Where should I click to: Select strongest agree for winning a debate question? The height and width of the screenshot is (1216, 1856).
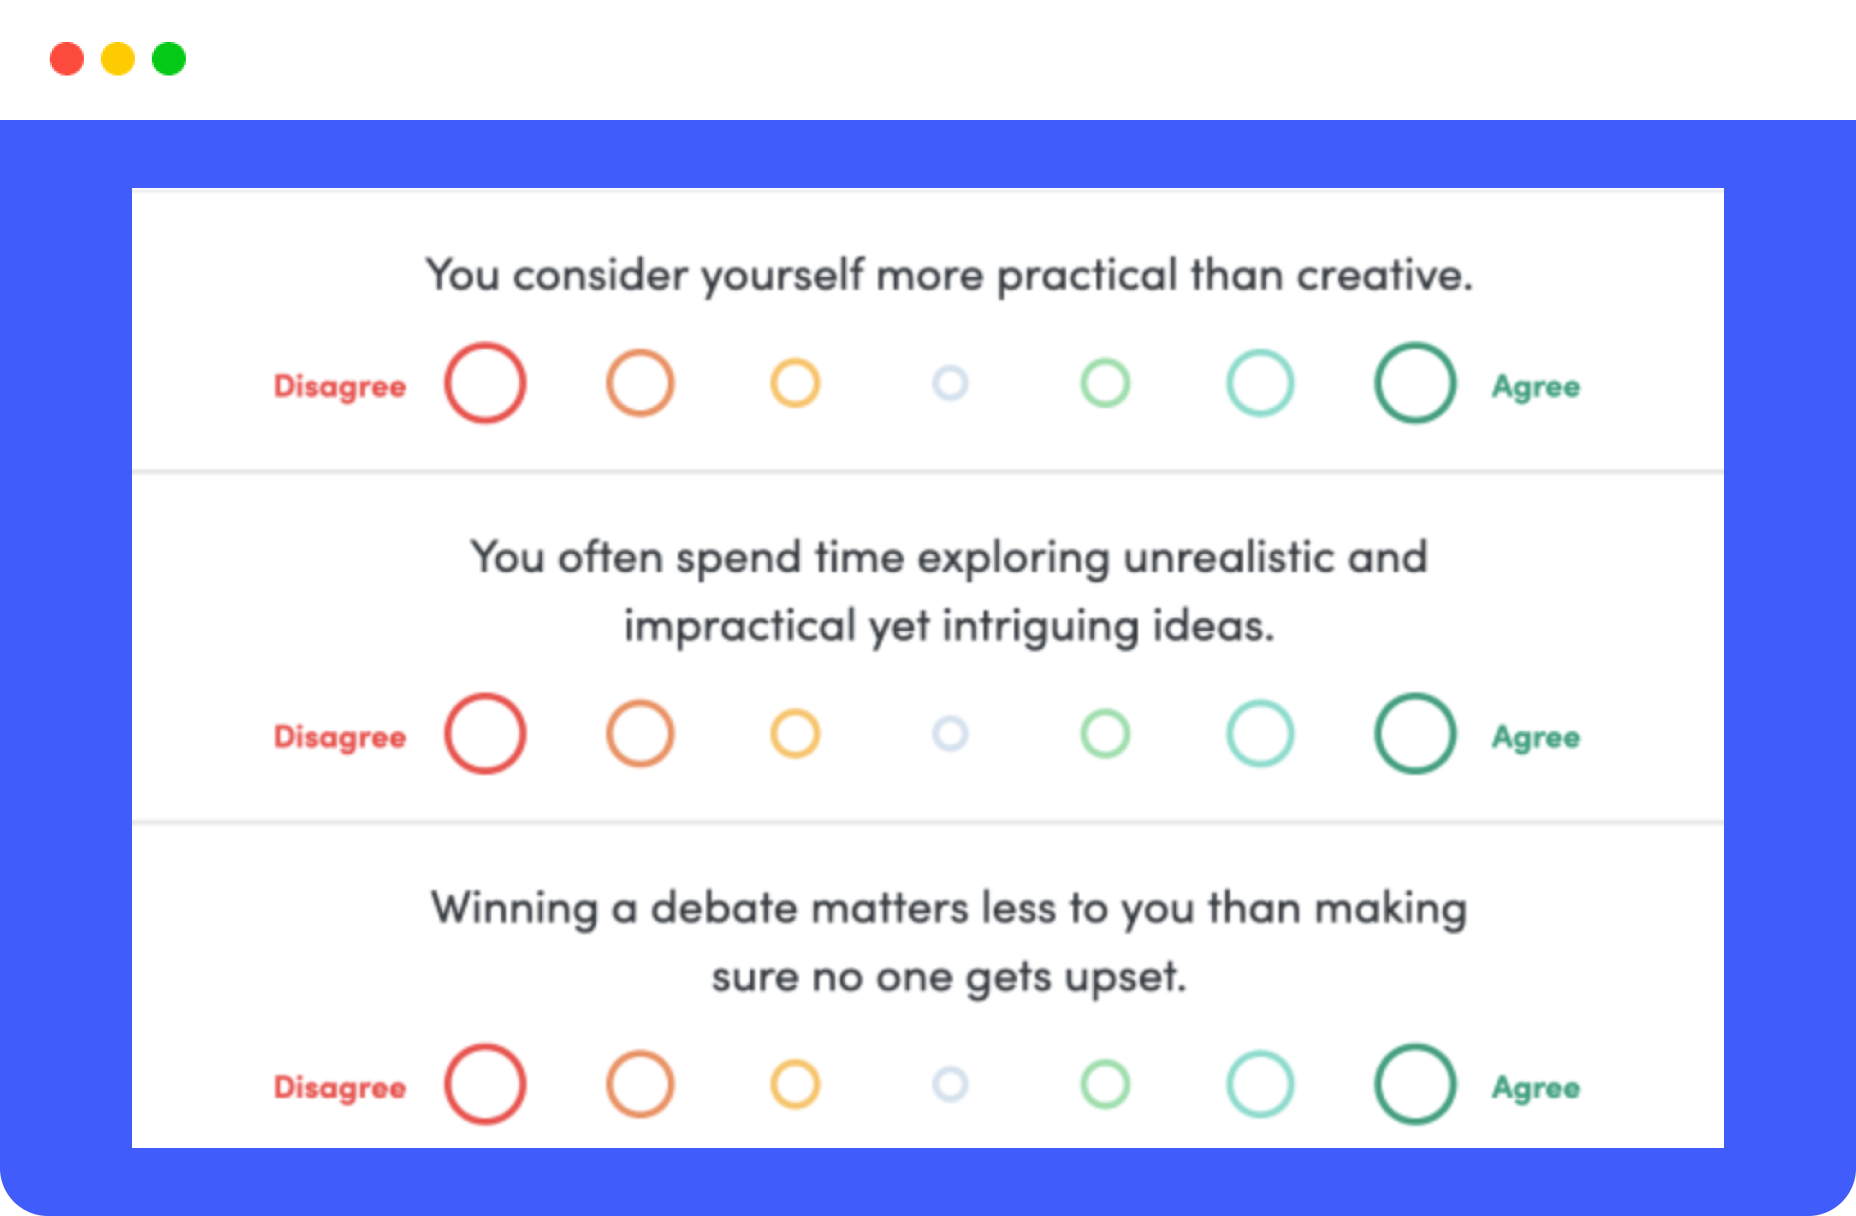(1415, 1084)
